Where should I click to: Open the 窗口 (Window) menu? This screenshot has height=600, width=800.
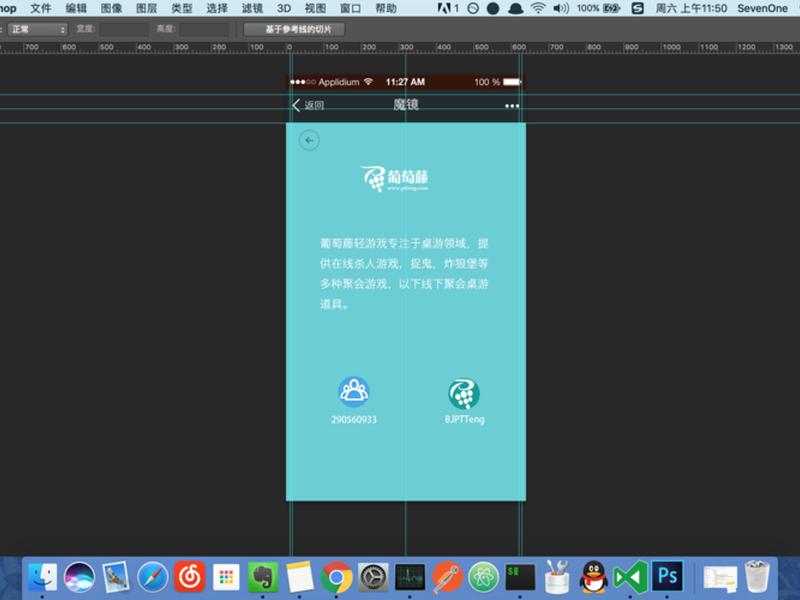point(350,8)
